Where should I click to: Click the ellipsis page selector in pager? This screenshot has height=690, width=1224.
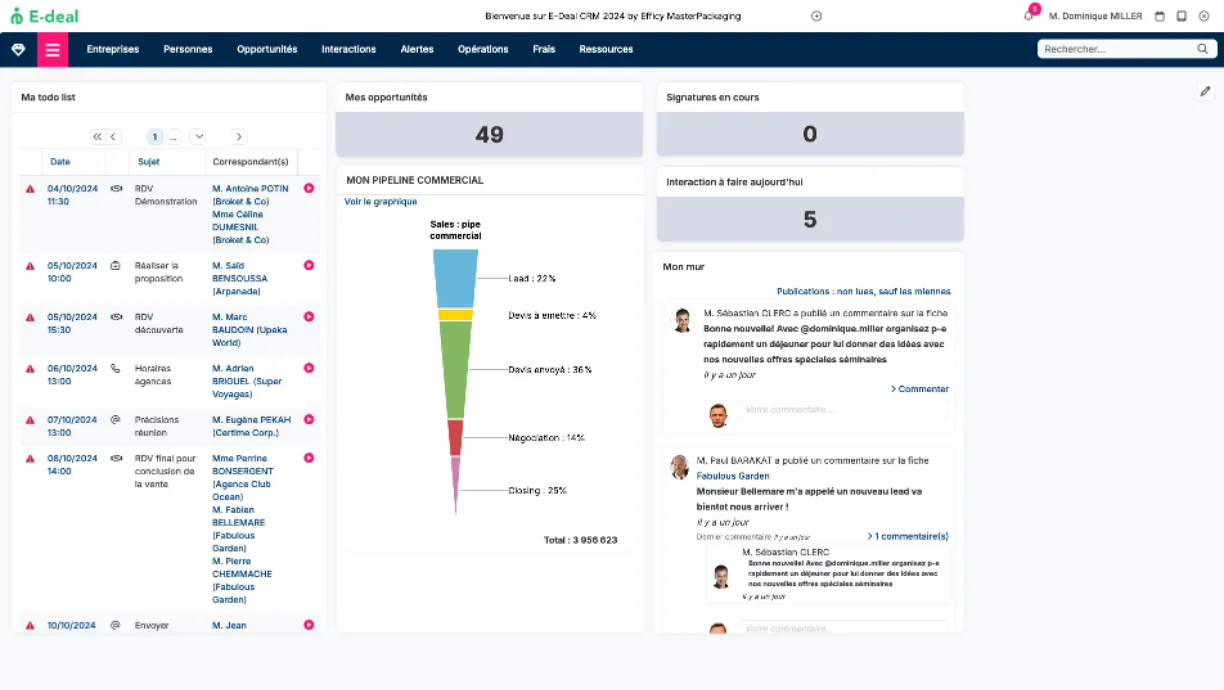[x=173, y=137]
